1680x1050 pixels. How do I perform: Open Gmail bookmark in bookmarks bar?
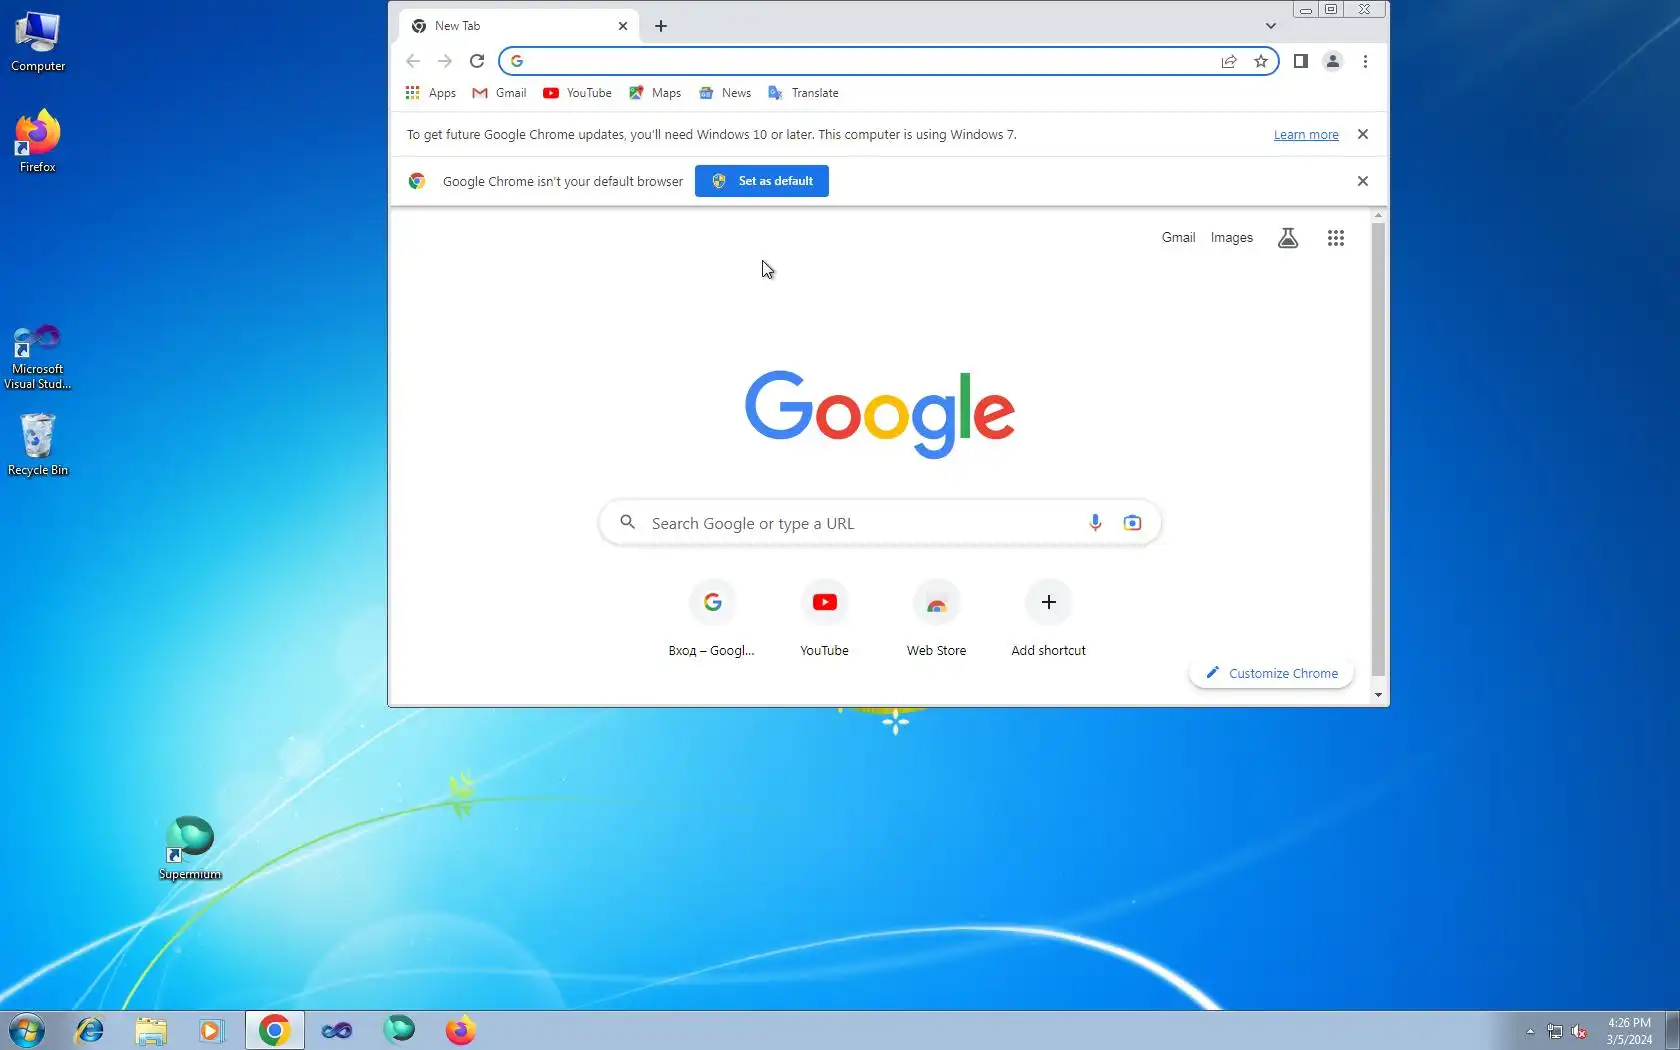[499, 93]
